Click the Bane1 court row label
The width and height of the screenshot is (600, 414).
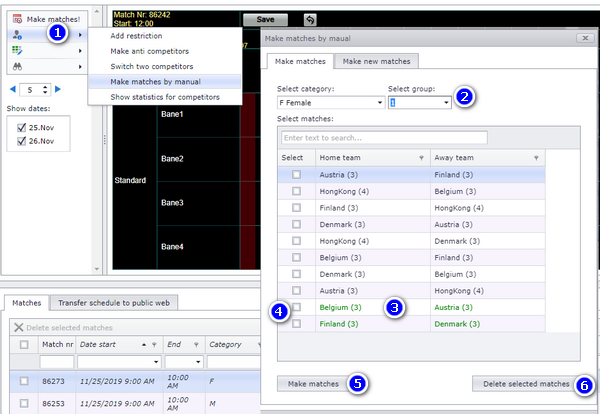pyautogui.click(x=172, y=114)
